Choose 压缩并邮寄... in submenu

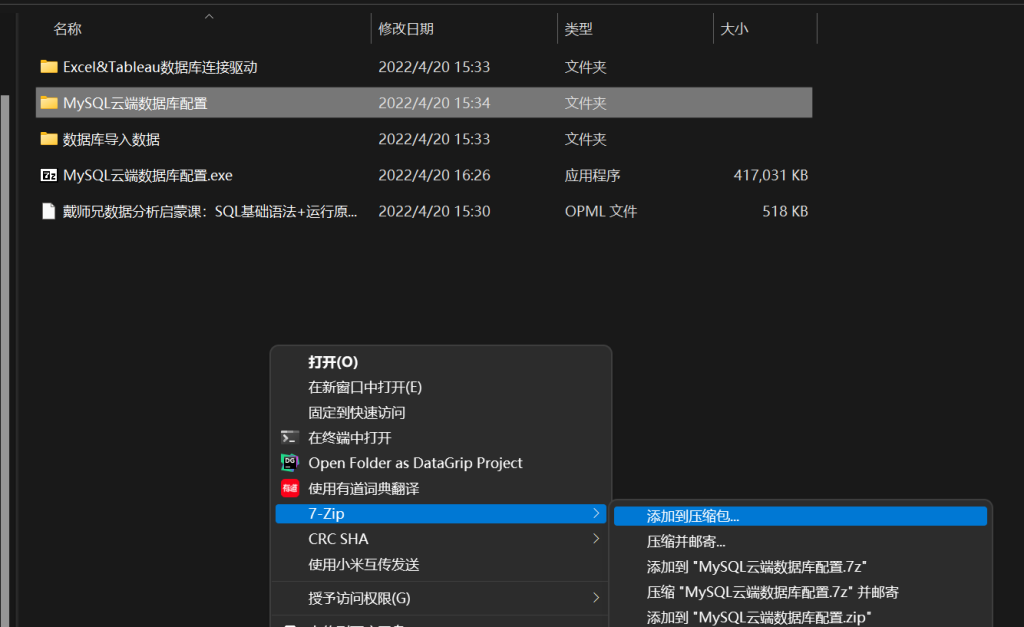click(686, 542)
